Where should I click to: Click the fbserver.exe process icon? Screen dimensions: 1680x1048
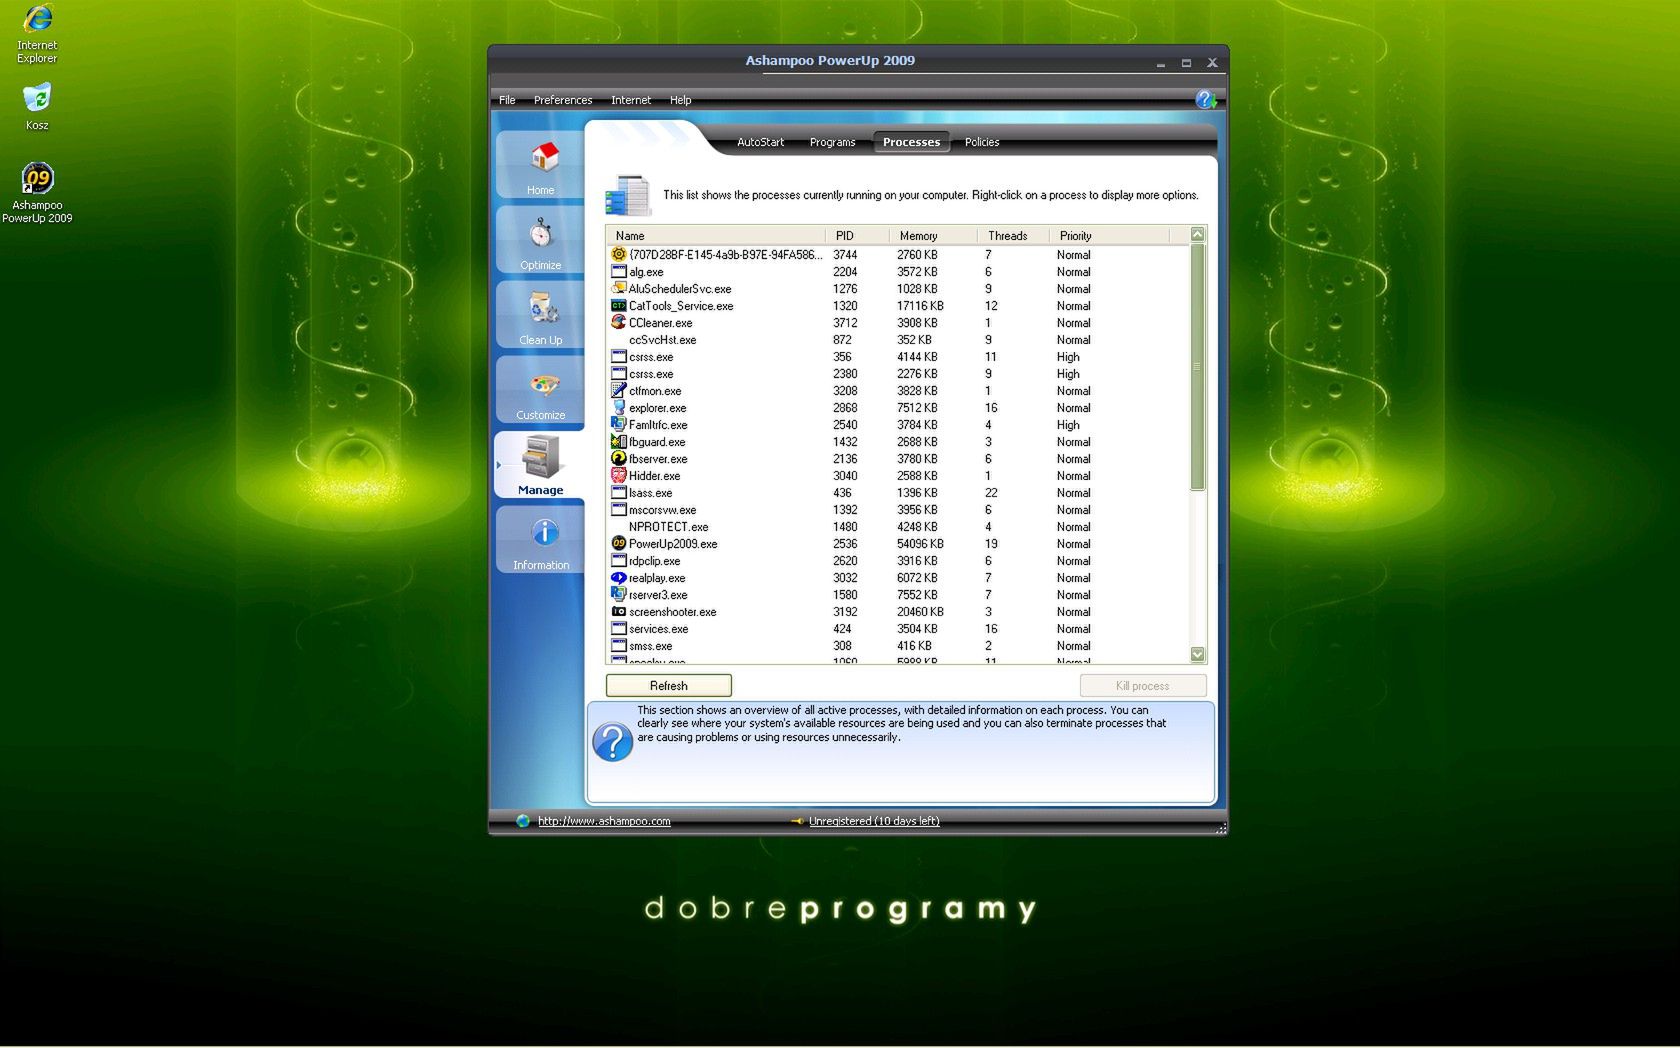pyautogui.click(x=619, y=458)
